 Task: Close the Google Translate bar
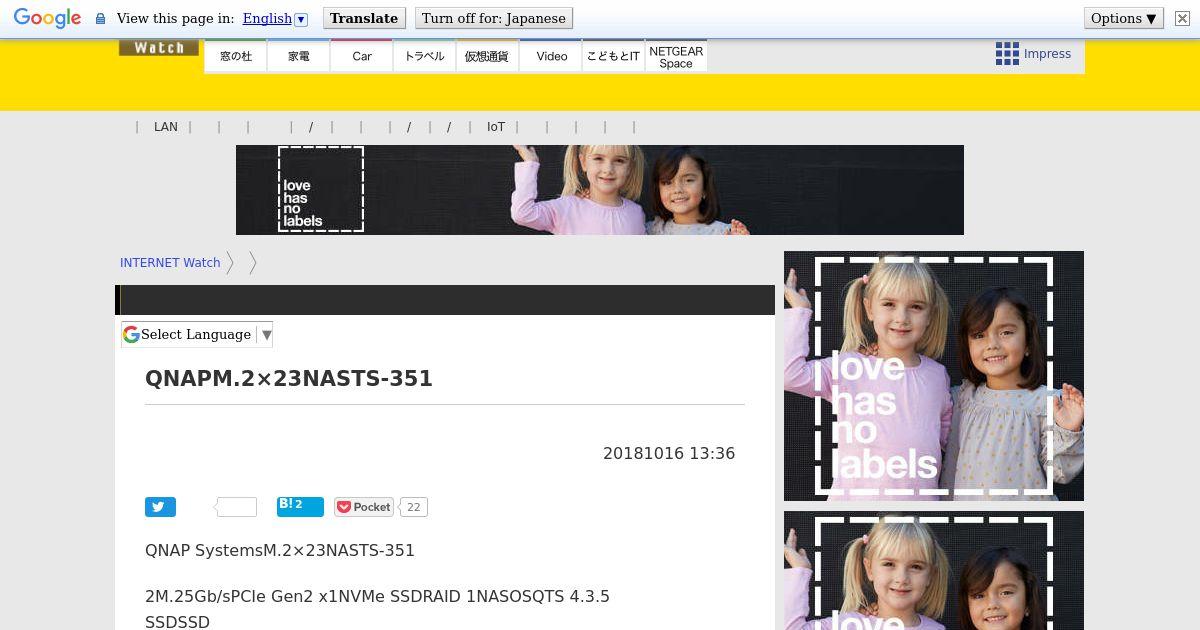1182,18
